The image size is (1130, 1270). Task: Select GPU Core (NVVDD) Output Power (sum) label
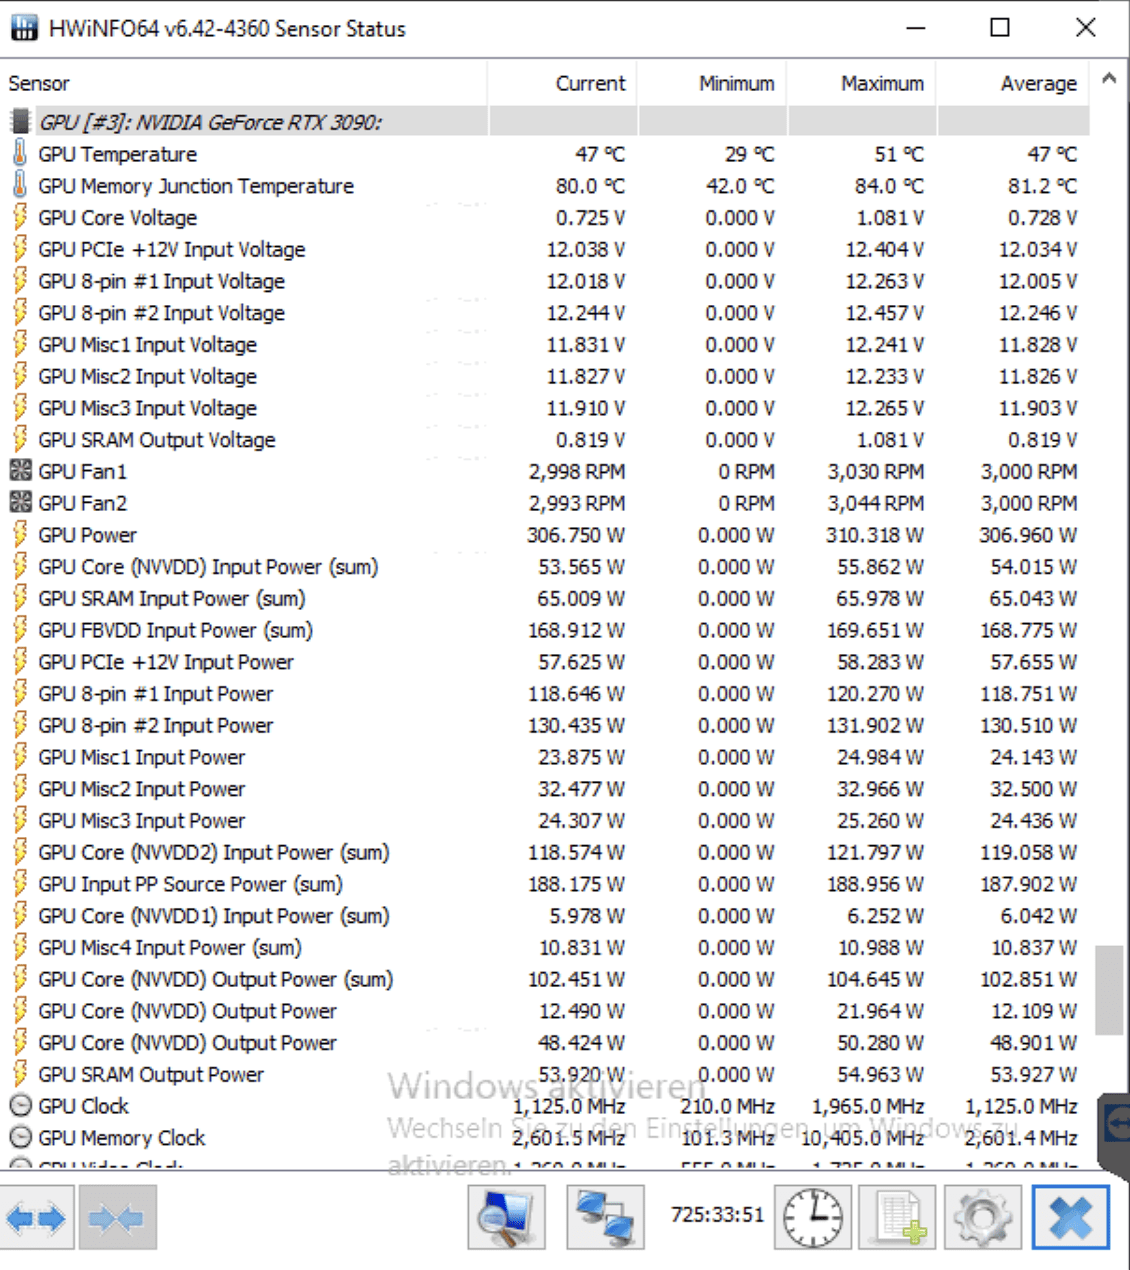tap(216, 980)
